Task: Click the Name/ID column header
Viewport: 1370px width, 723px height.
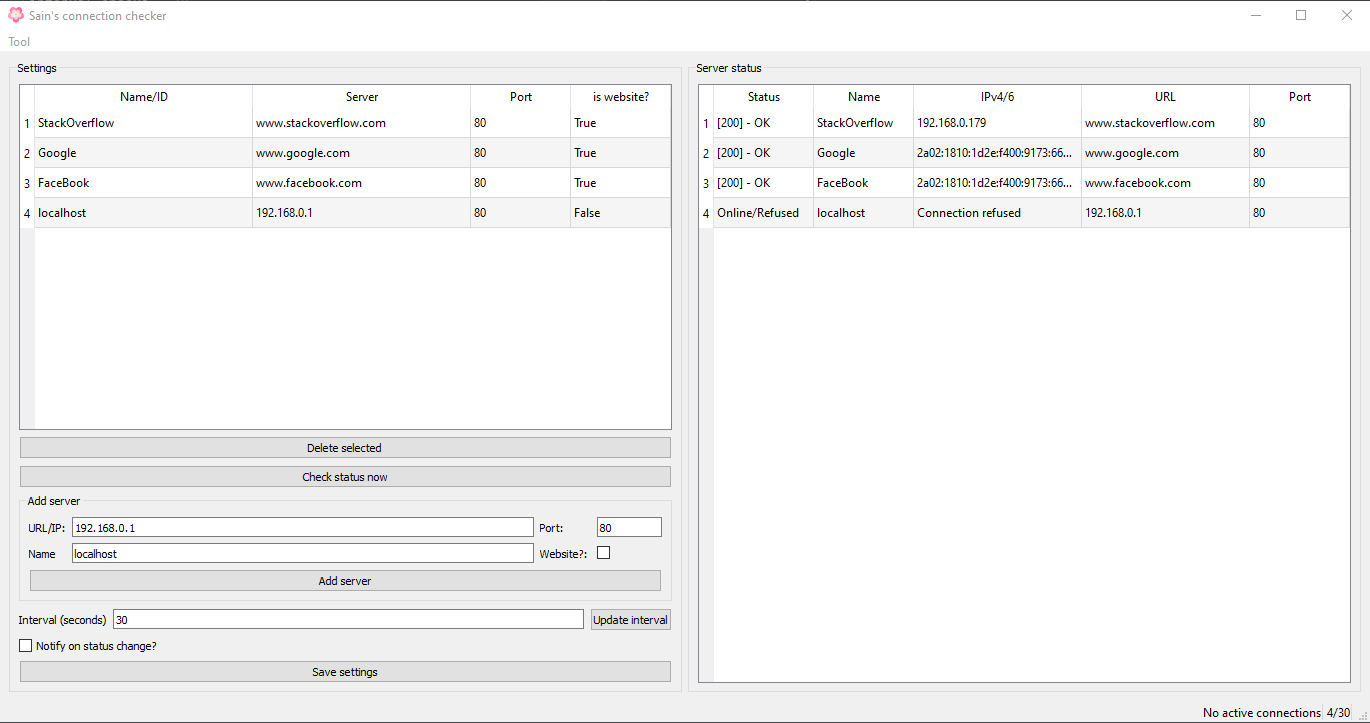Action: [x=143, y=97]
